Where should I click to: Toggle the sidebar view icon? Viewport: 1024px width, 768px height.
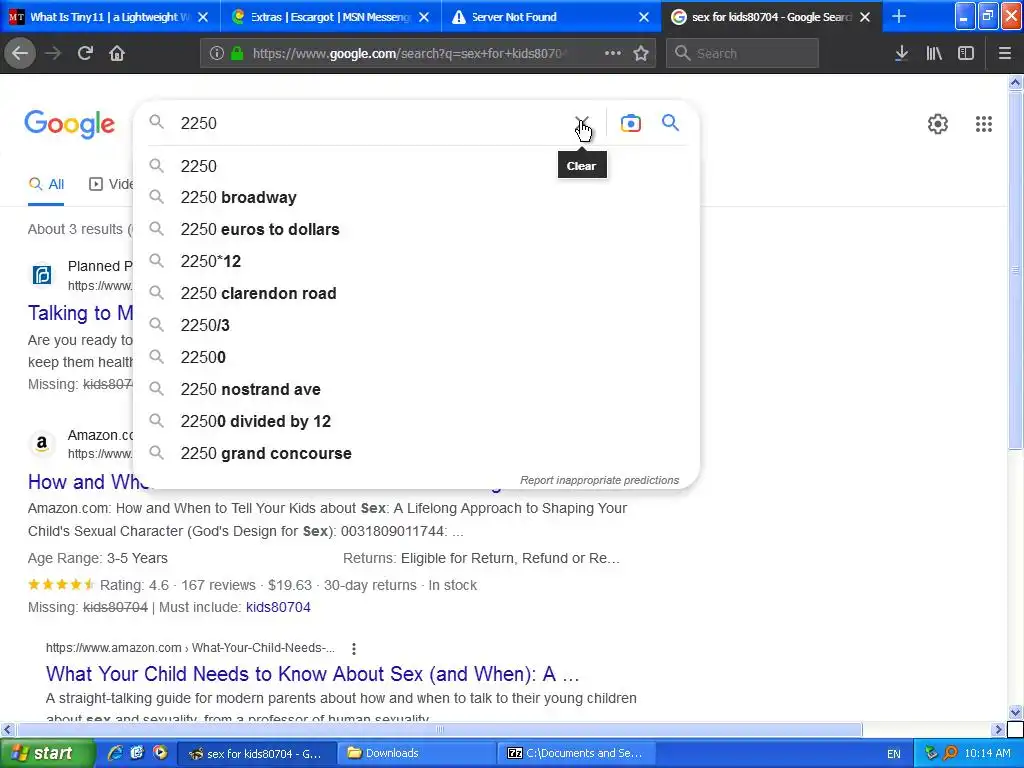(x=966, y=54)
